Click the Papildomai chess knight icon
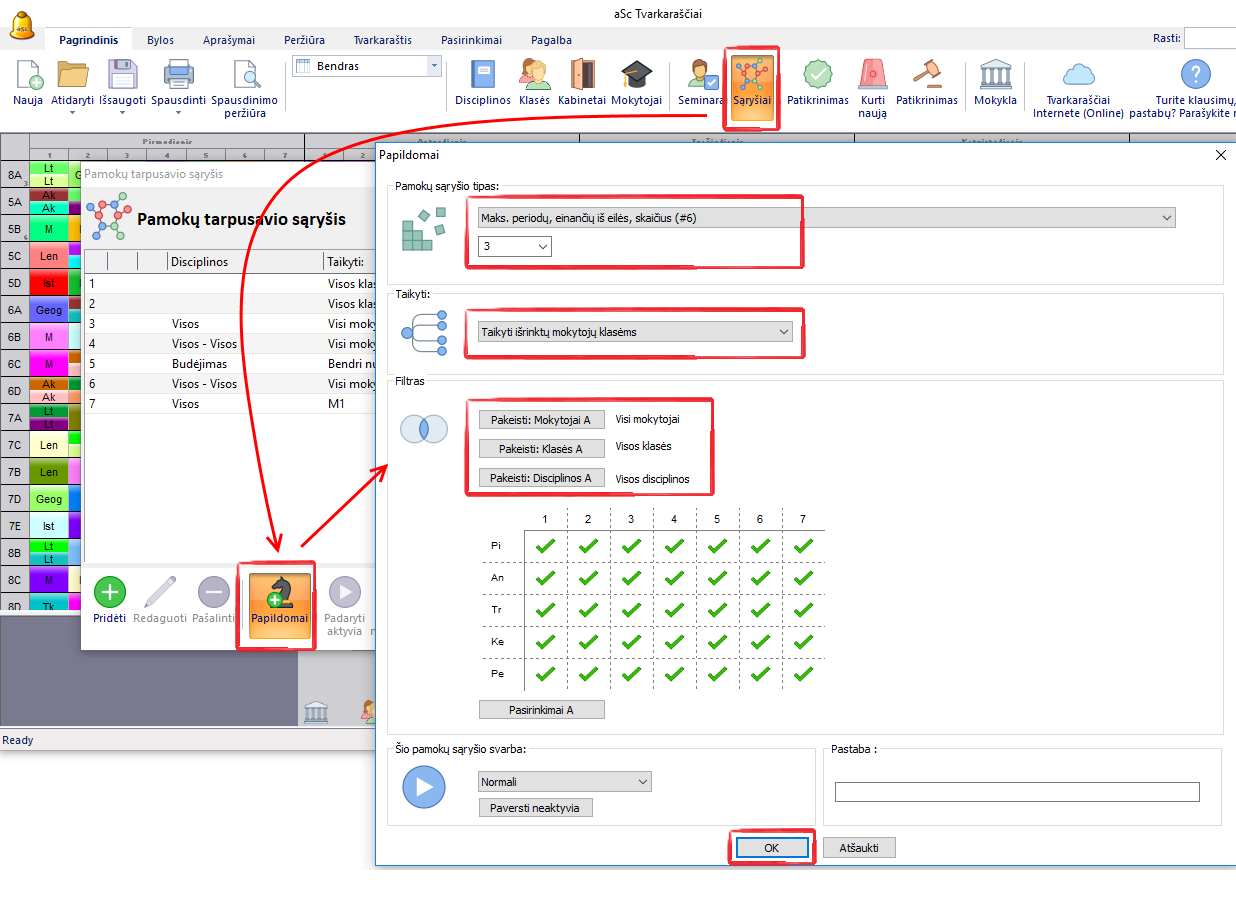 (x=279, y=593)
